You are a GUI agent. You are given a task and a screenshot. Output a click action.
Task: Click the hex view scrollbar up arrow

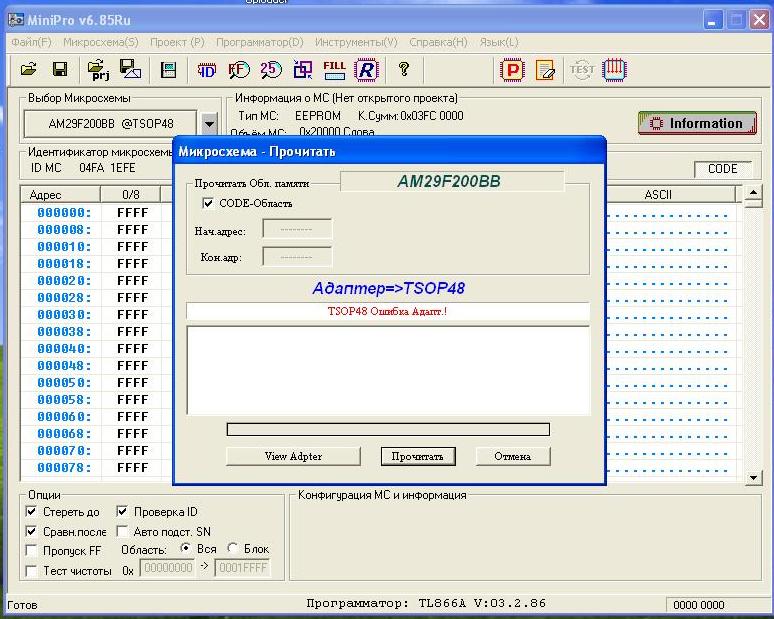pyautogui.click(x=753, y=193)
